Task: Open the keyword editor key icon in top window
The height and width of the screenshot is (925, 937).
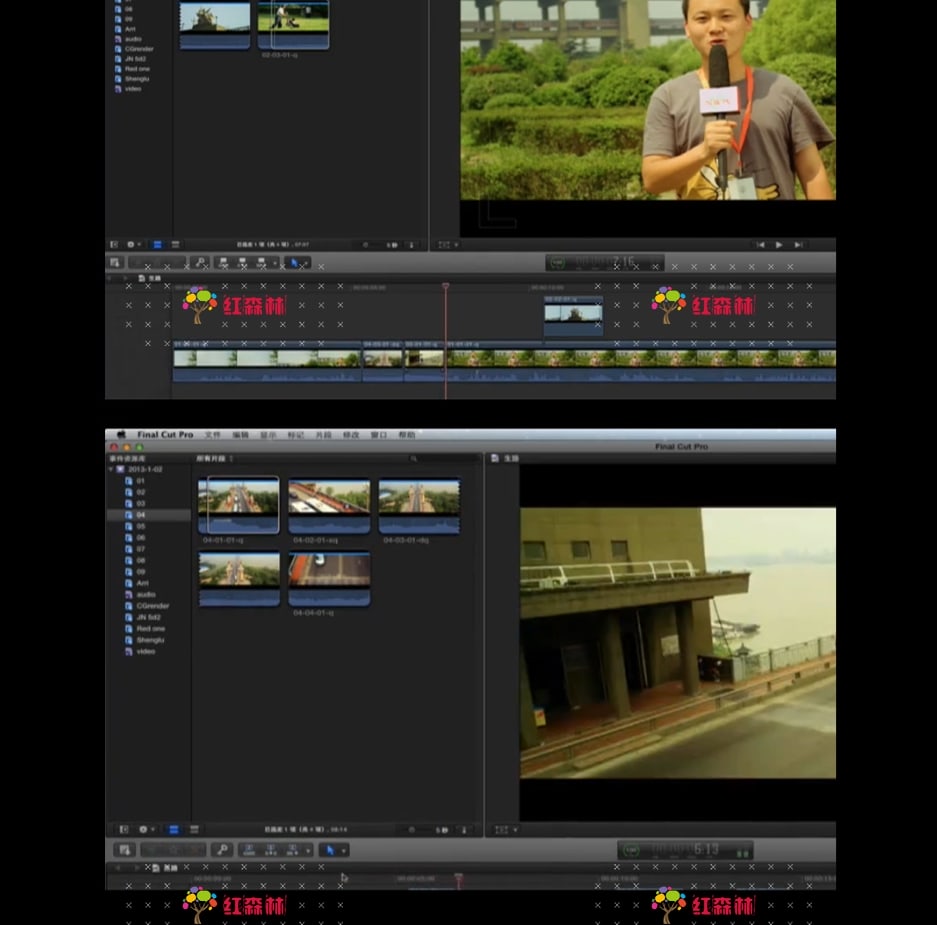Action: 201,262
